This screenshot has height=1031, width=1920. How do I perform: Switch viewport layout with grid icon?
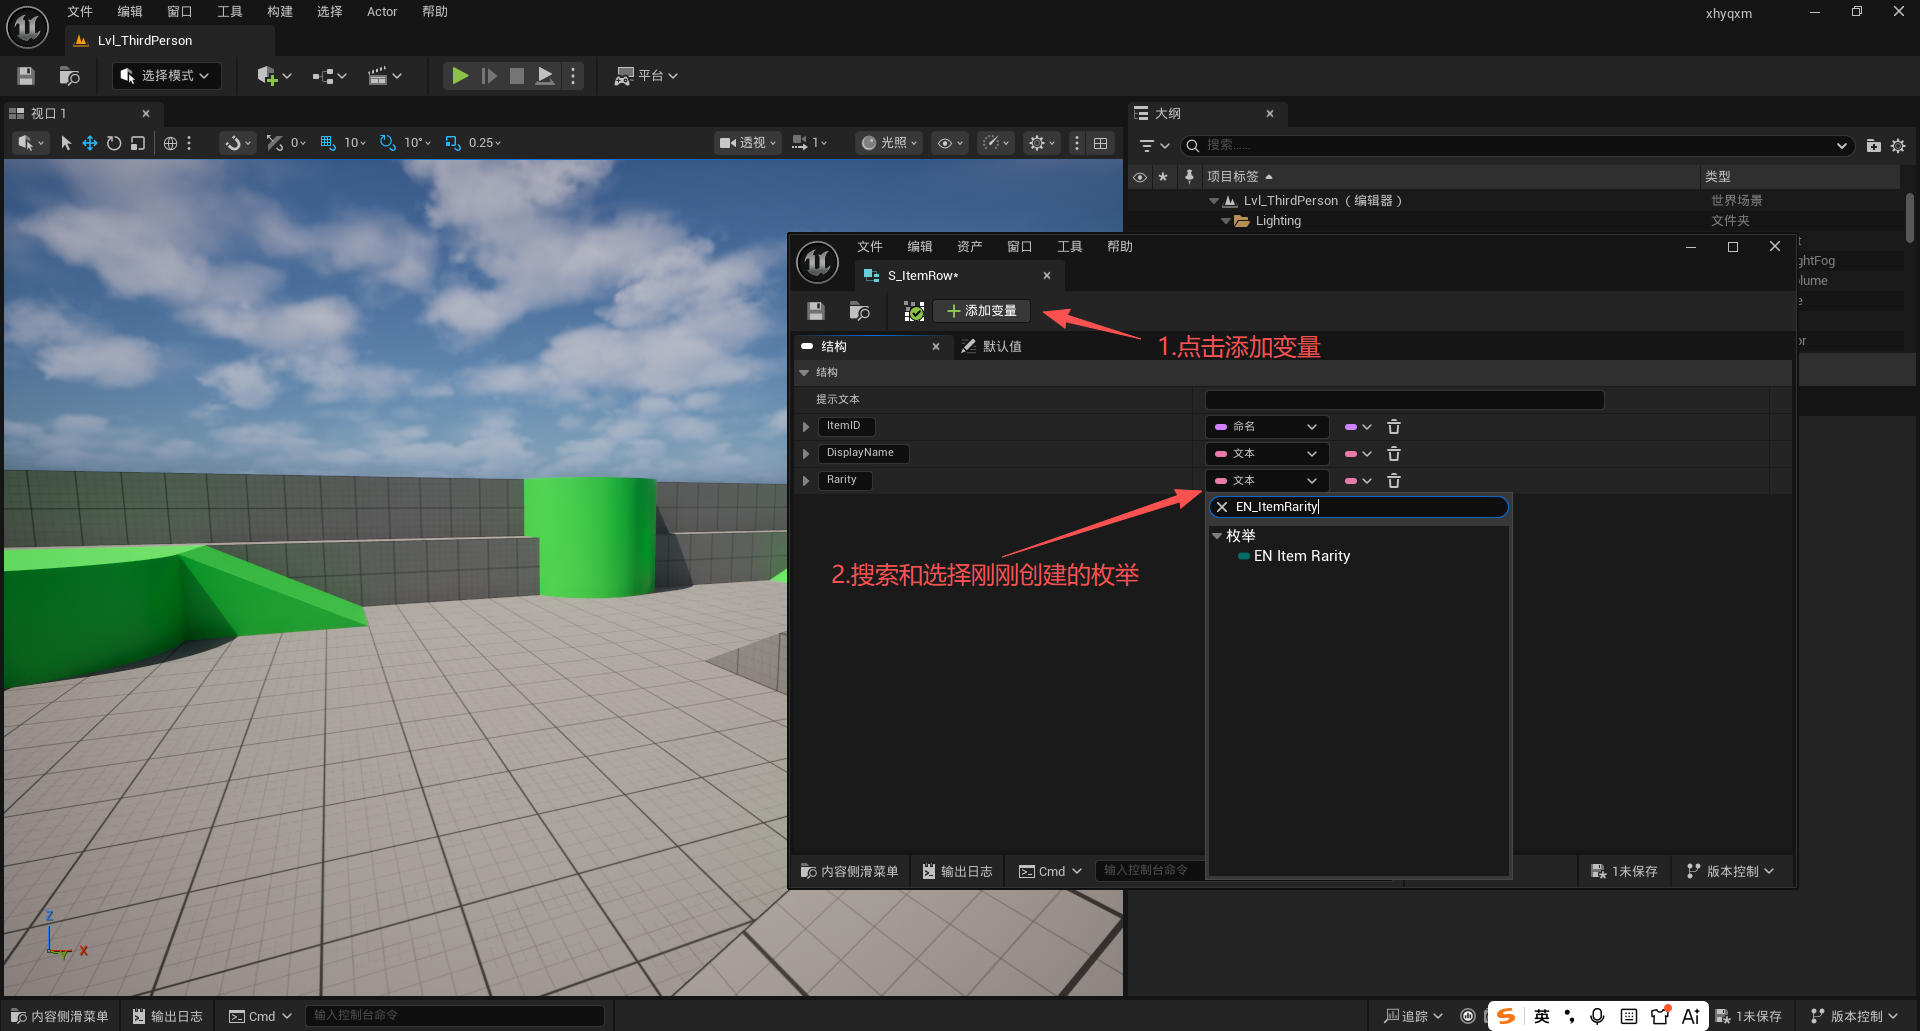point(1101,143)
